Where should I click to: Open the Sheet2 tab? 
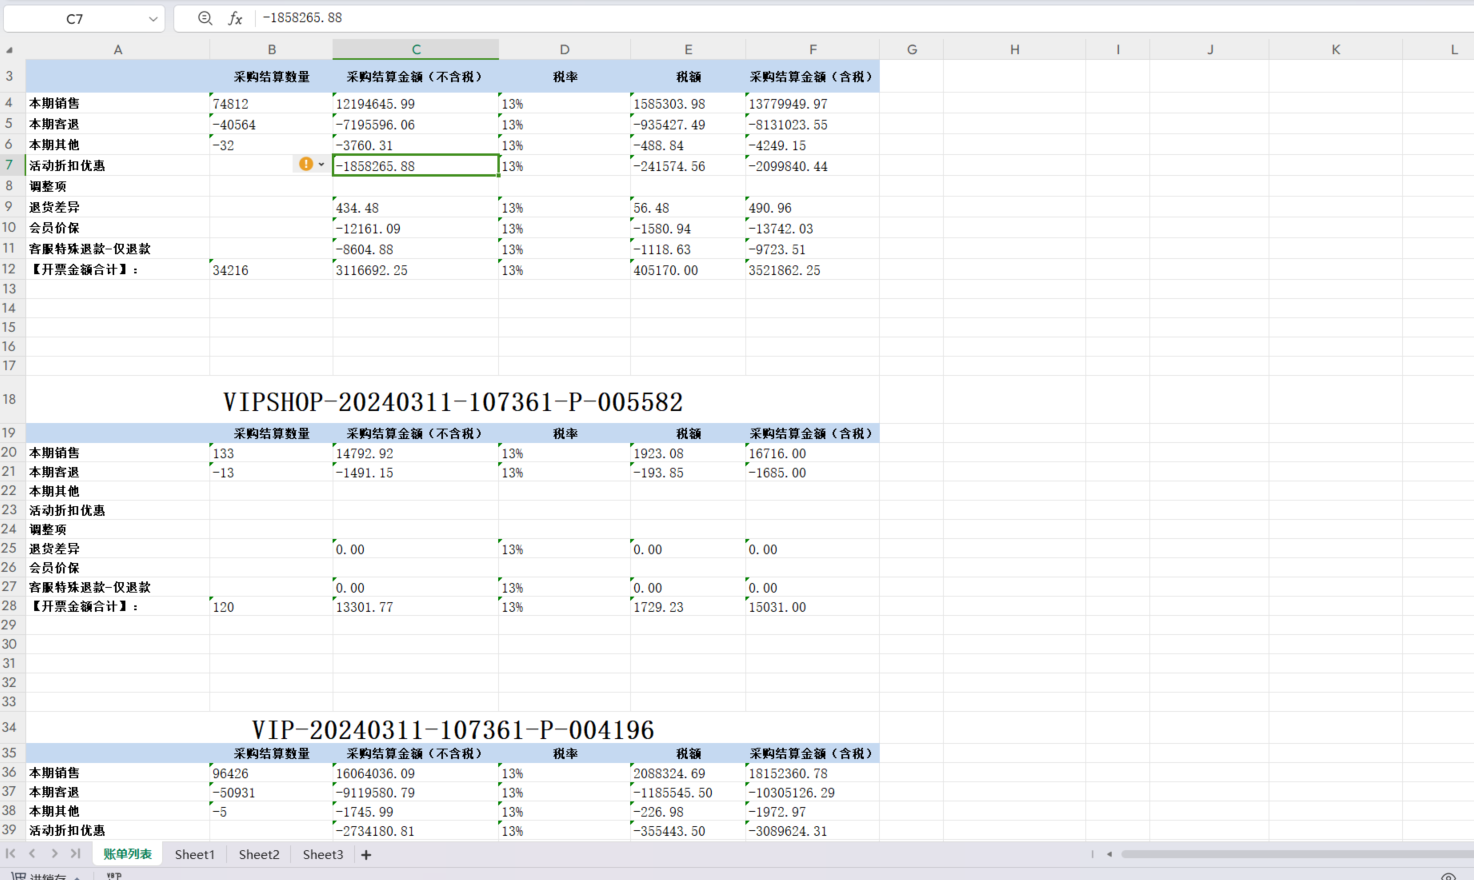(x=259, y=855)
